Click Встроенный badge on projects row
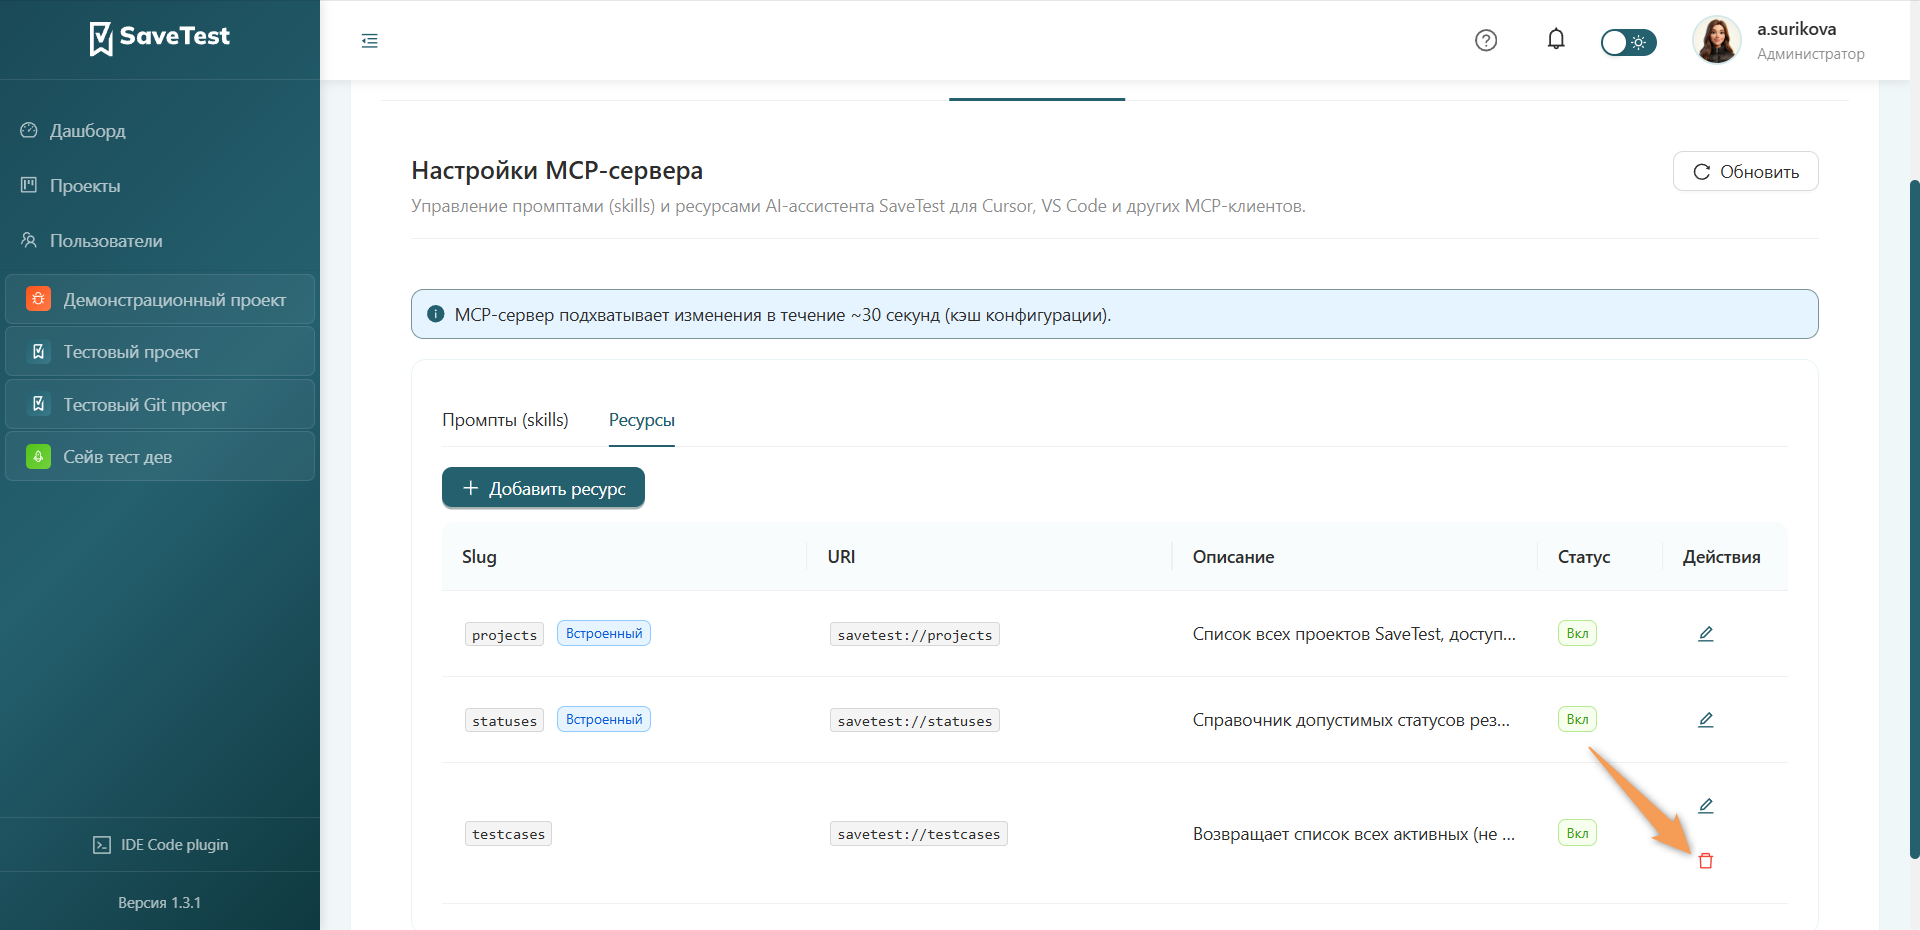 [604, 633]
